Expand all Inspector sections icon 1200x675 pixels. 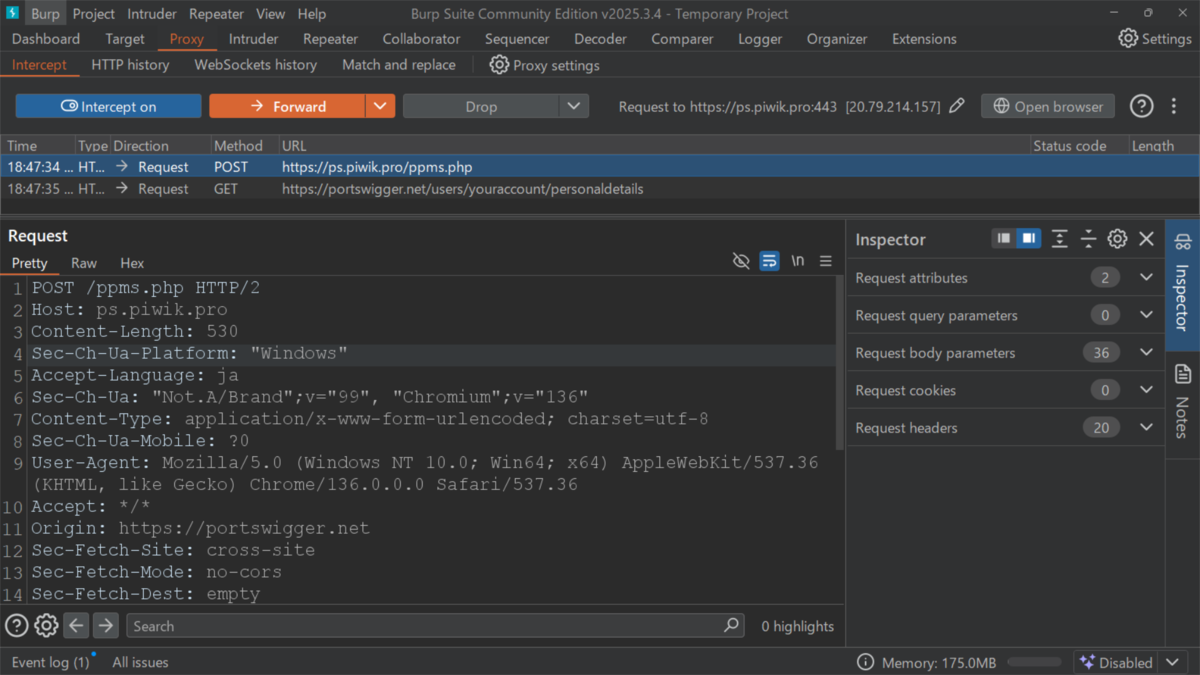tap(1060, 239)
